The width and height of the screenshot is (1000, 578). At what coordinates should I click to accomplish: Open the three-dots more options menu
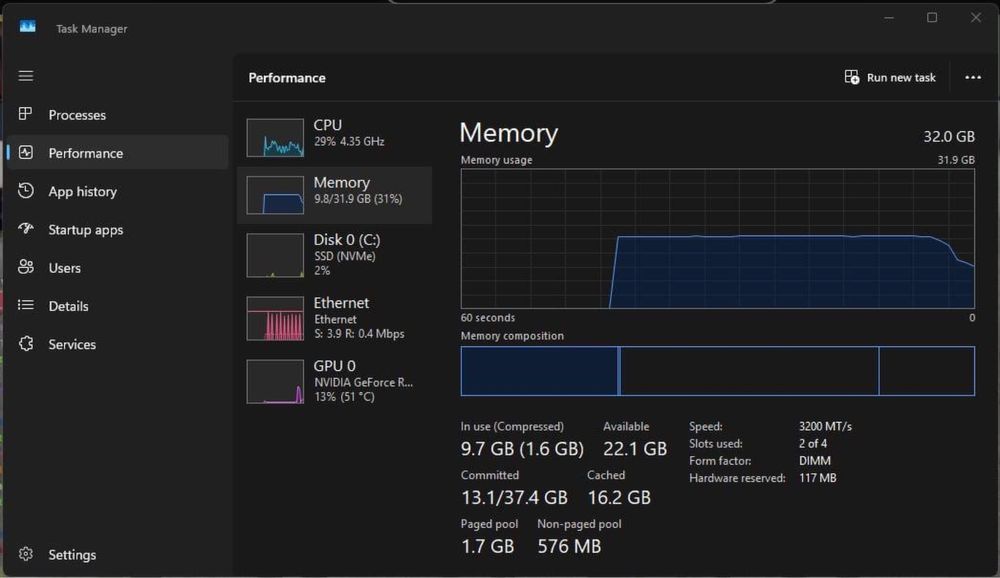973,77
